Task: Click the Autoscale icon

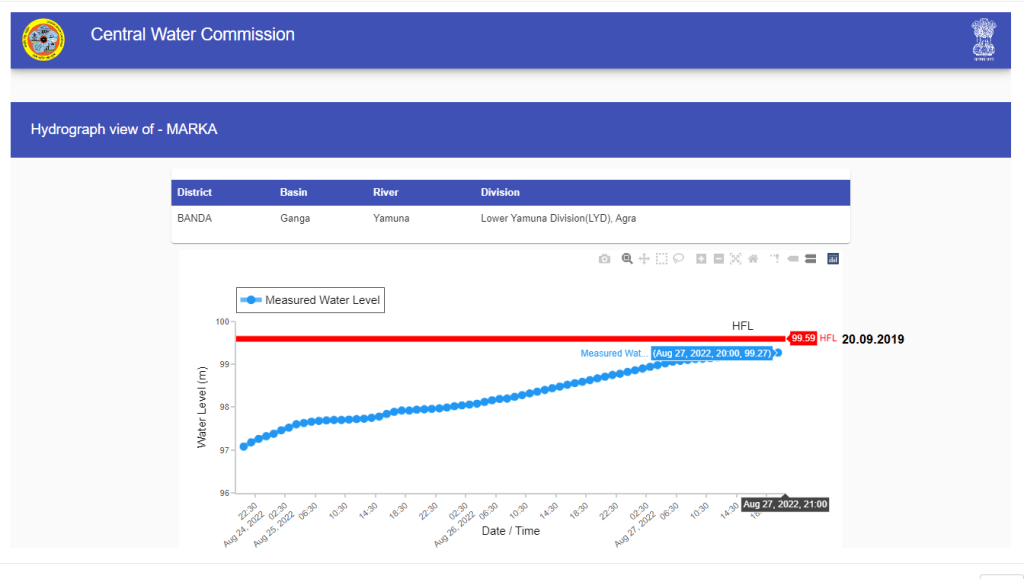Action: pos(735,259)
